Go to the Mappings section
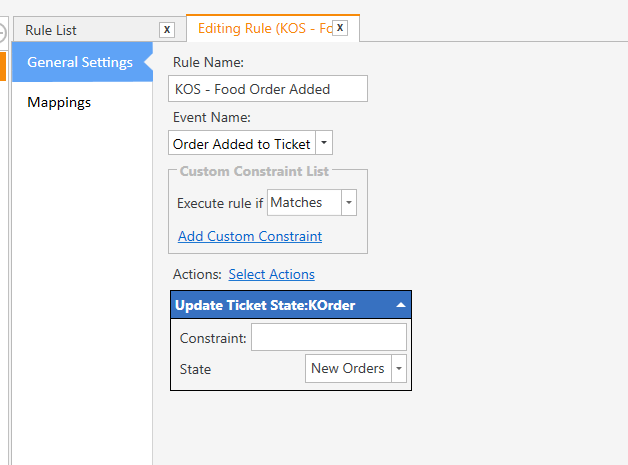Viewport: 628px width, 465px height. (x=59, y=102)
